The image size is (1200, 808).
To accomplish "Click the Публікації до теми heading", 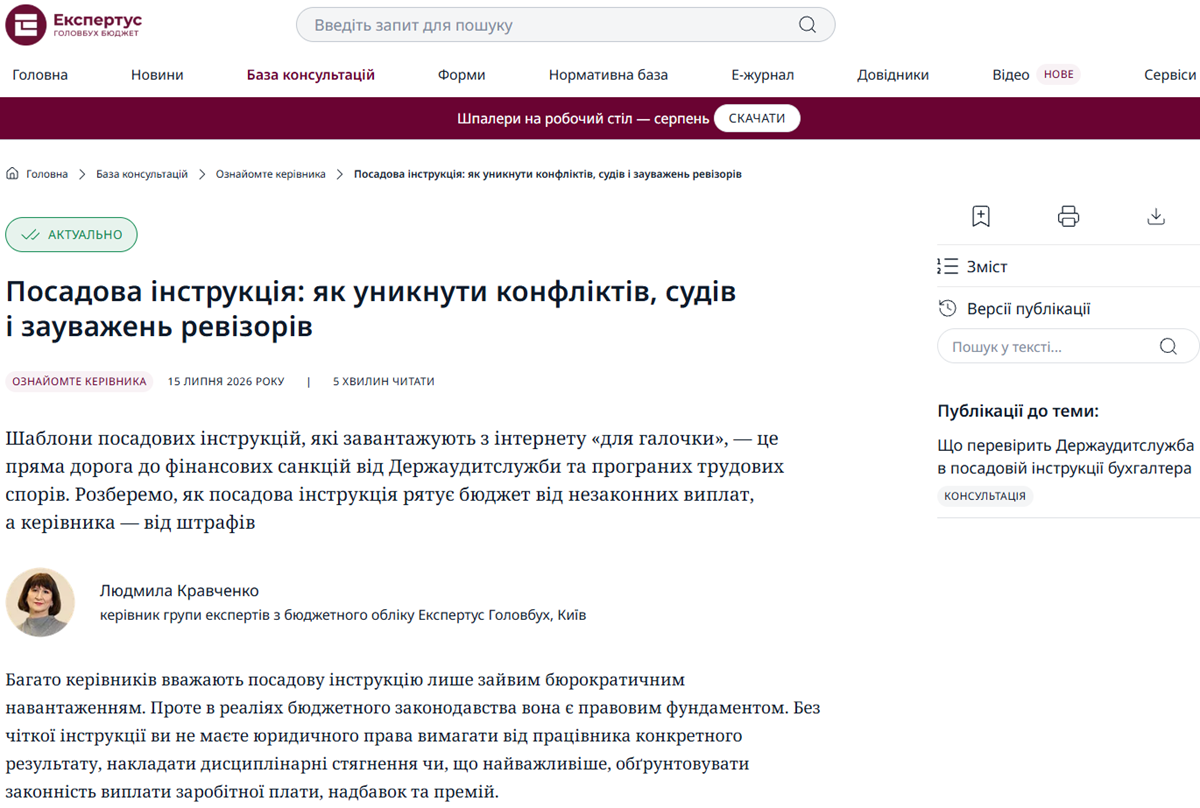I will [1018, 411].
